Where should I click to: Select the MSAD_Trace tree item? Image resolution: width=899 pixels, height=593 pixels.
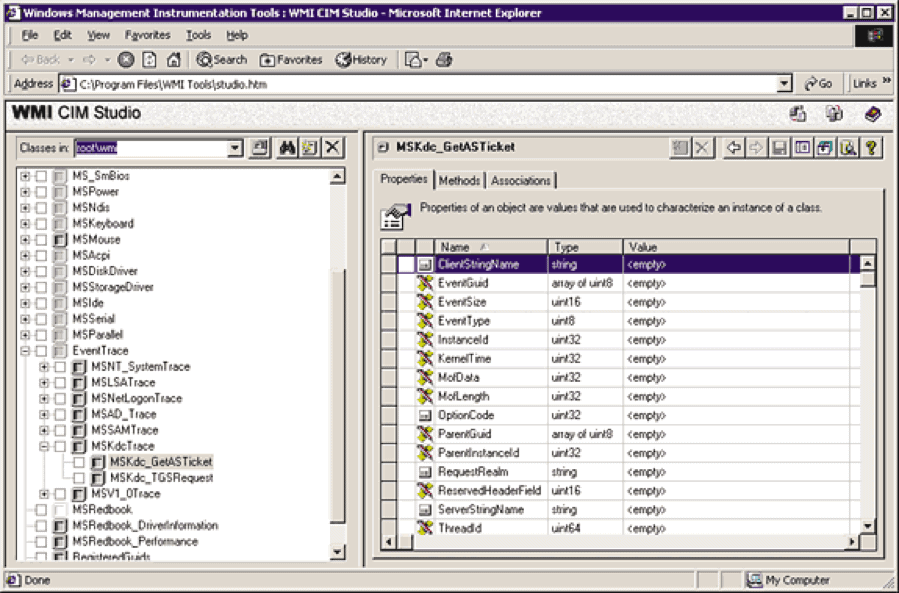pos(124,415)
